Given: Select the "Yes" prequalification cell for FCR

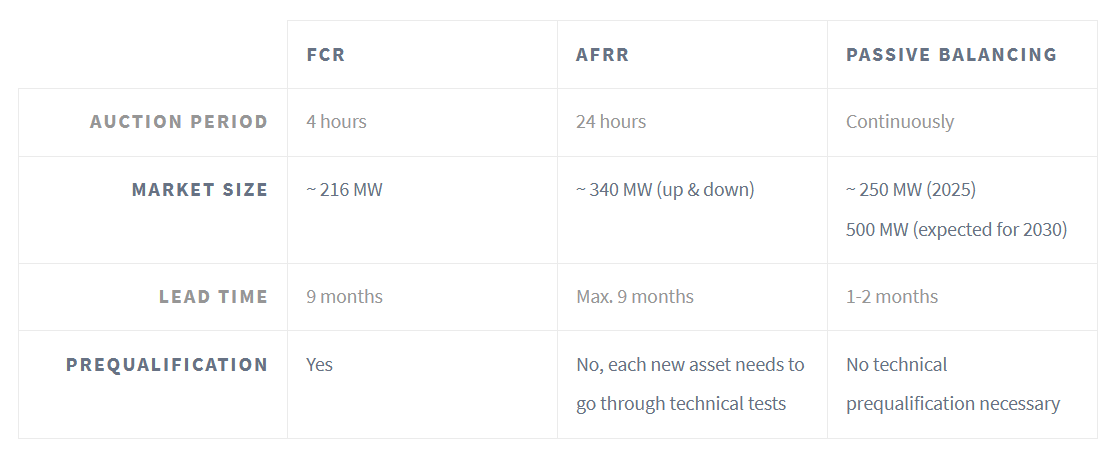Looking at the screenshot, I should (x=320, y=365).
